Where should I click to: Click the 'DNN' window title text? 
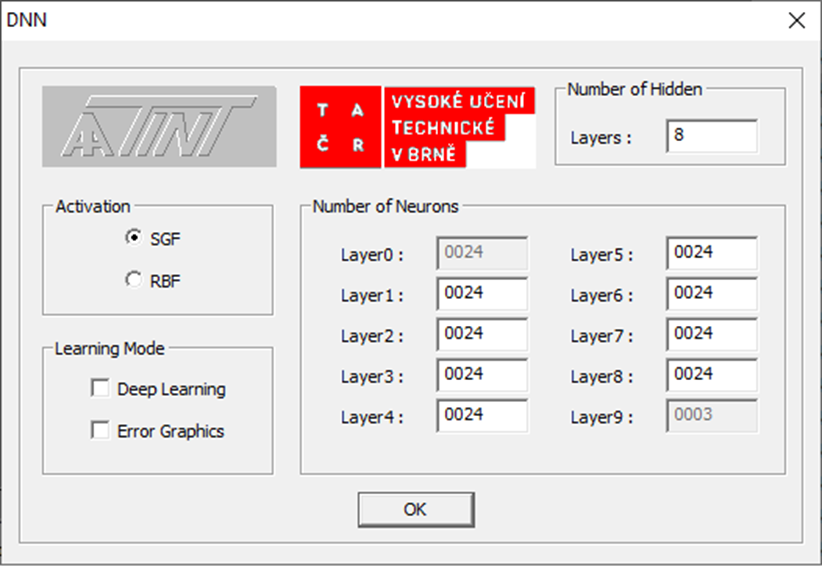coord(26,20)
